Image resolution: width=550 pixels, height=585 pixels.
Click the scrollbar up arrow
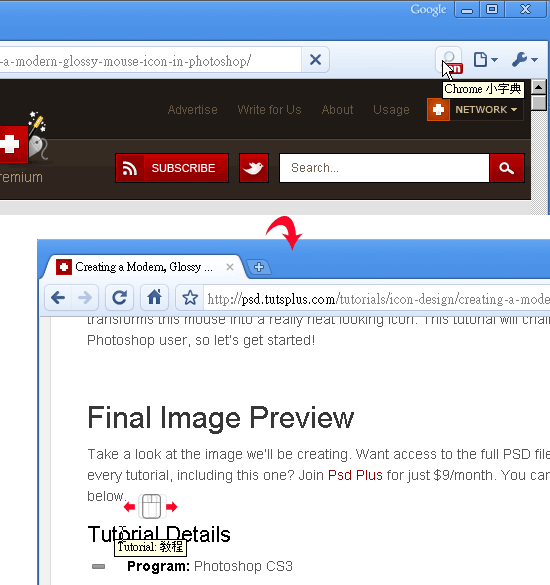click(x=538, y=87)
